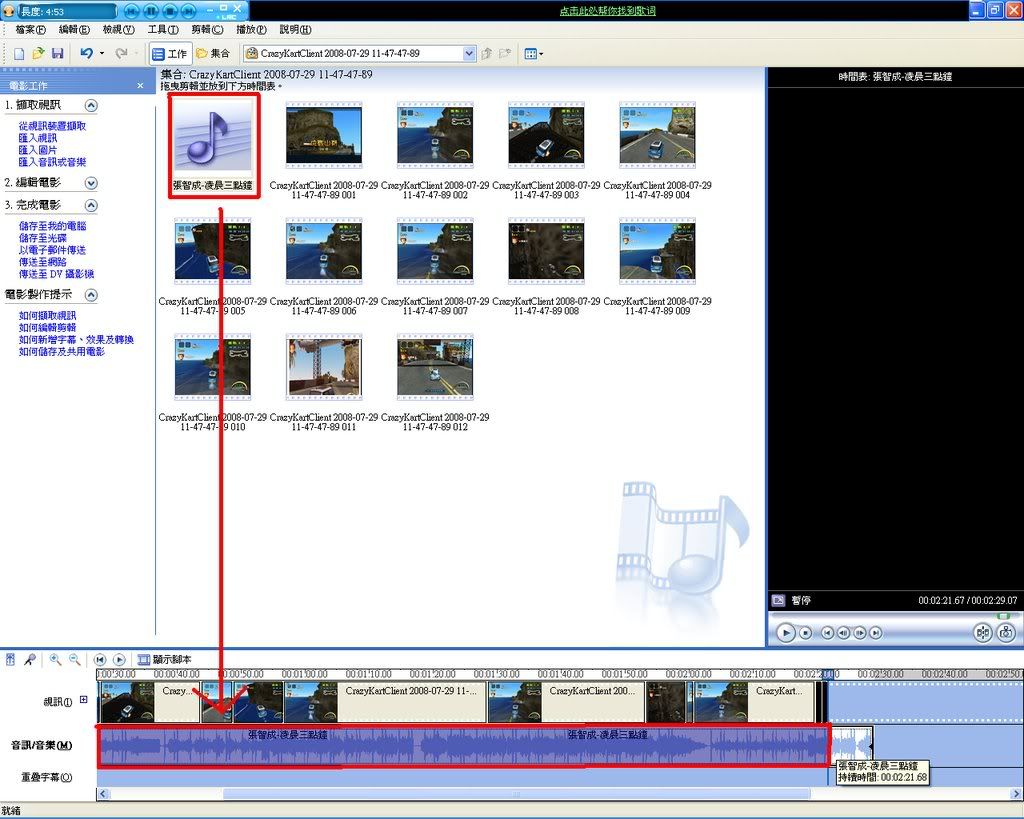Open the 檔案 (File) menu
1024x819 pixels.
[x=30, y=30]
